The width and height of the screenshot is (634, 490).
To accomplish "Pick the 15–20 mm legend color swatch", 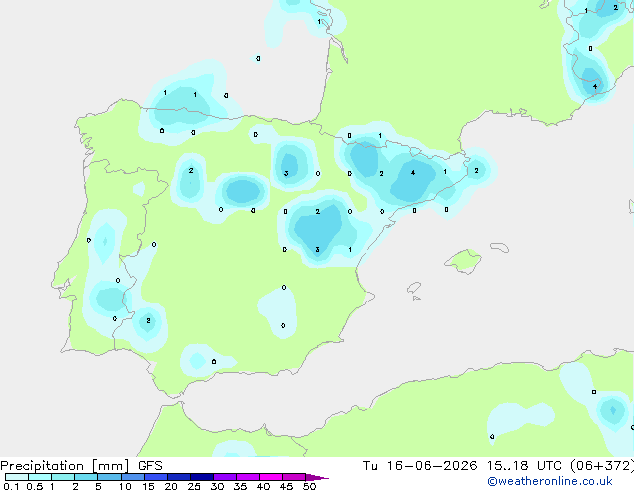I will pyautogui.click(x=156, y=477).
